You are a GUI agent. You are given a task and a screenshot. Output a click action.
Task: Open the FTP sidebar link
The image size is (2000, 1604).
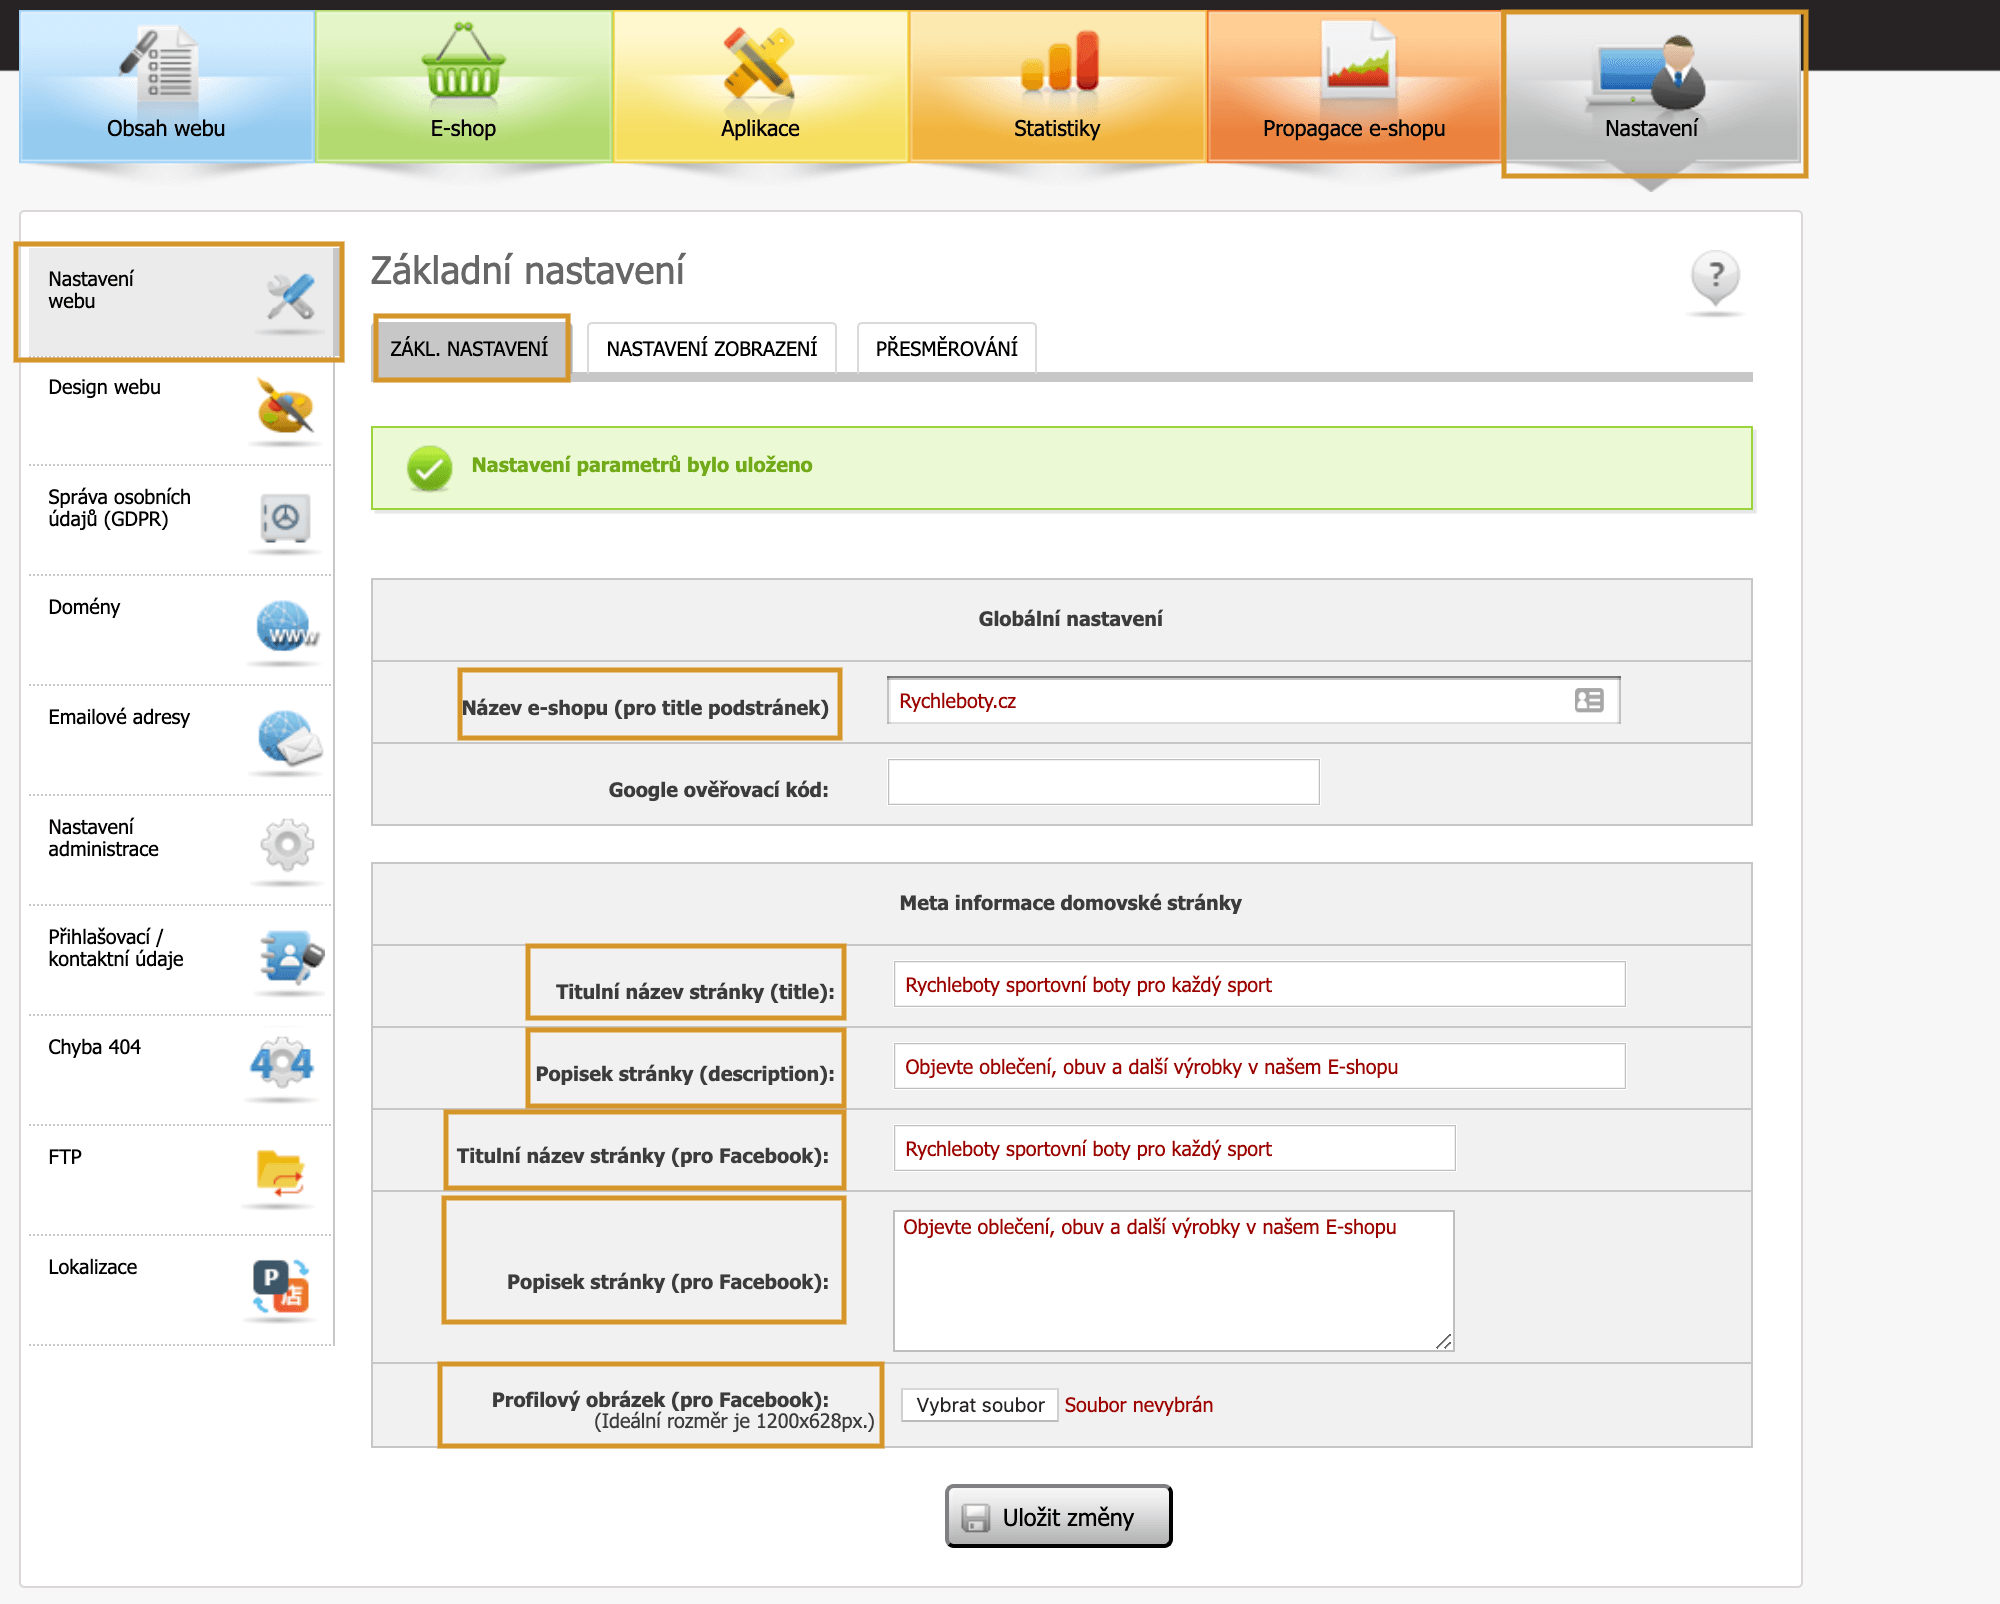(65, 1157)
